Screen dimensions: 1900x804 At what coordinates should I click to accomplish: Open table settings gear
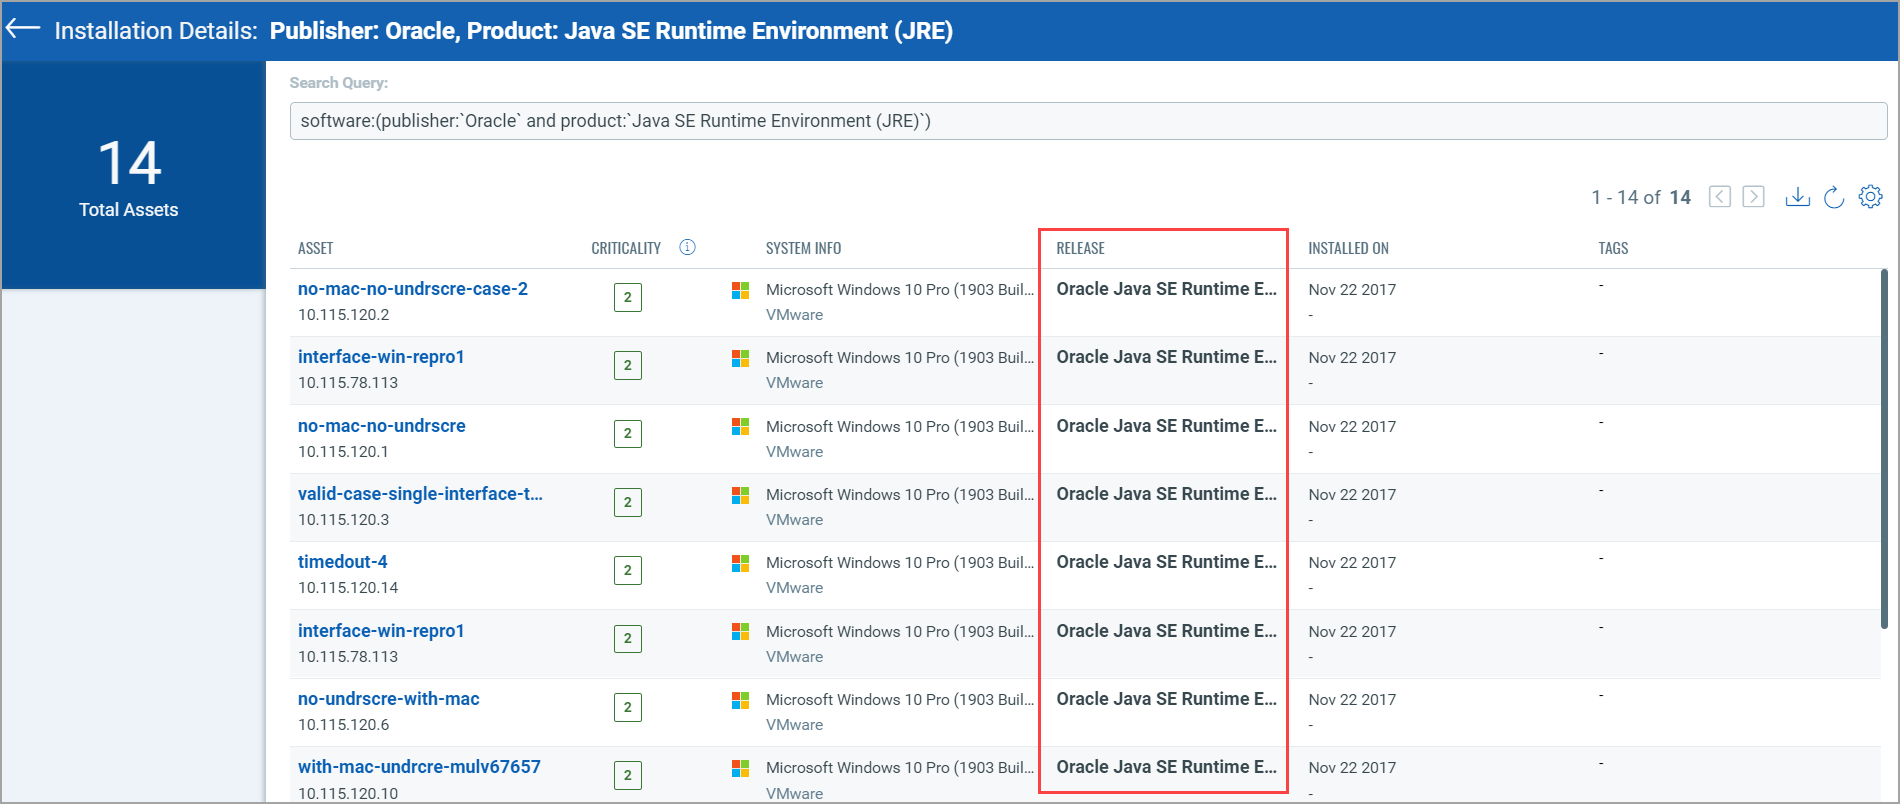[1870, 196]
